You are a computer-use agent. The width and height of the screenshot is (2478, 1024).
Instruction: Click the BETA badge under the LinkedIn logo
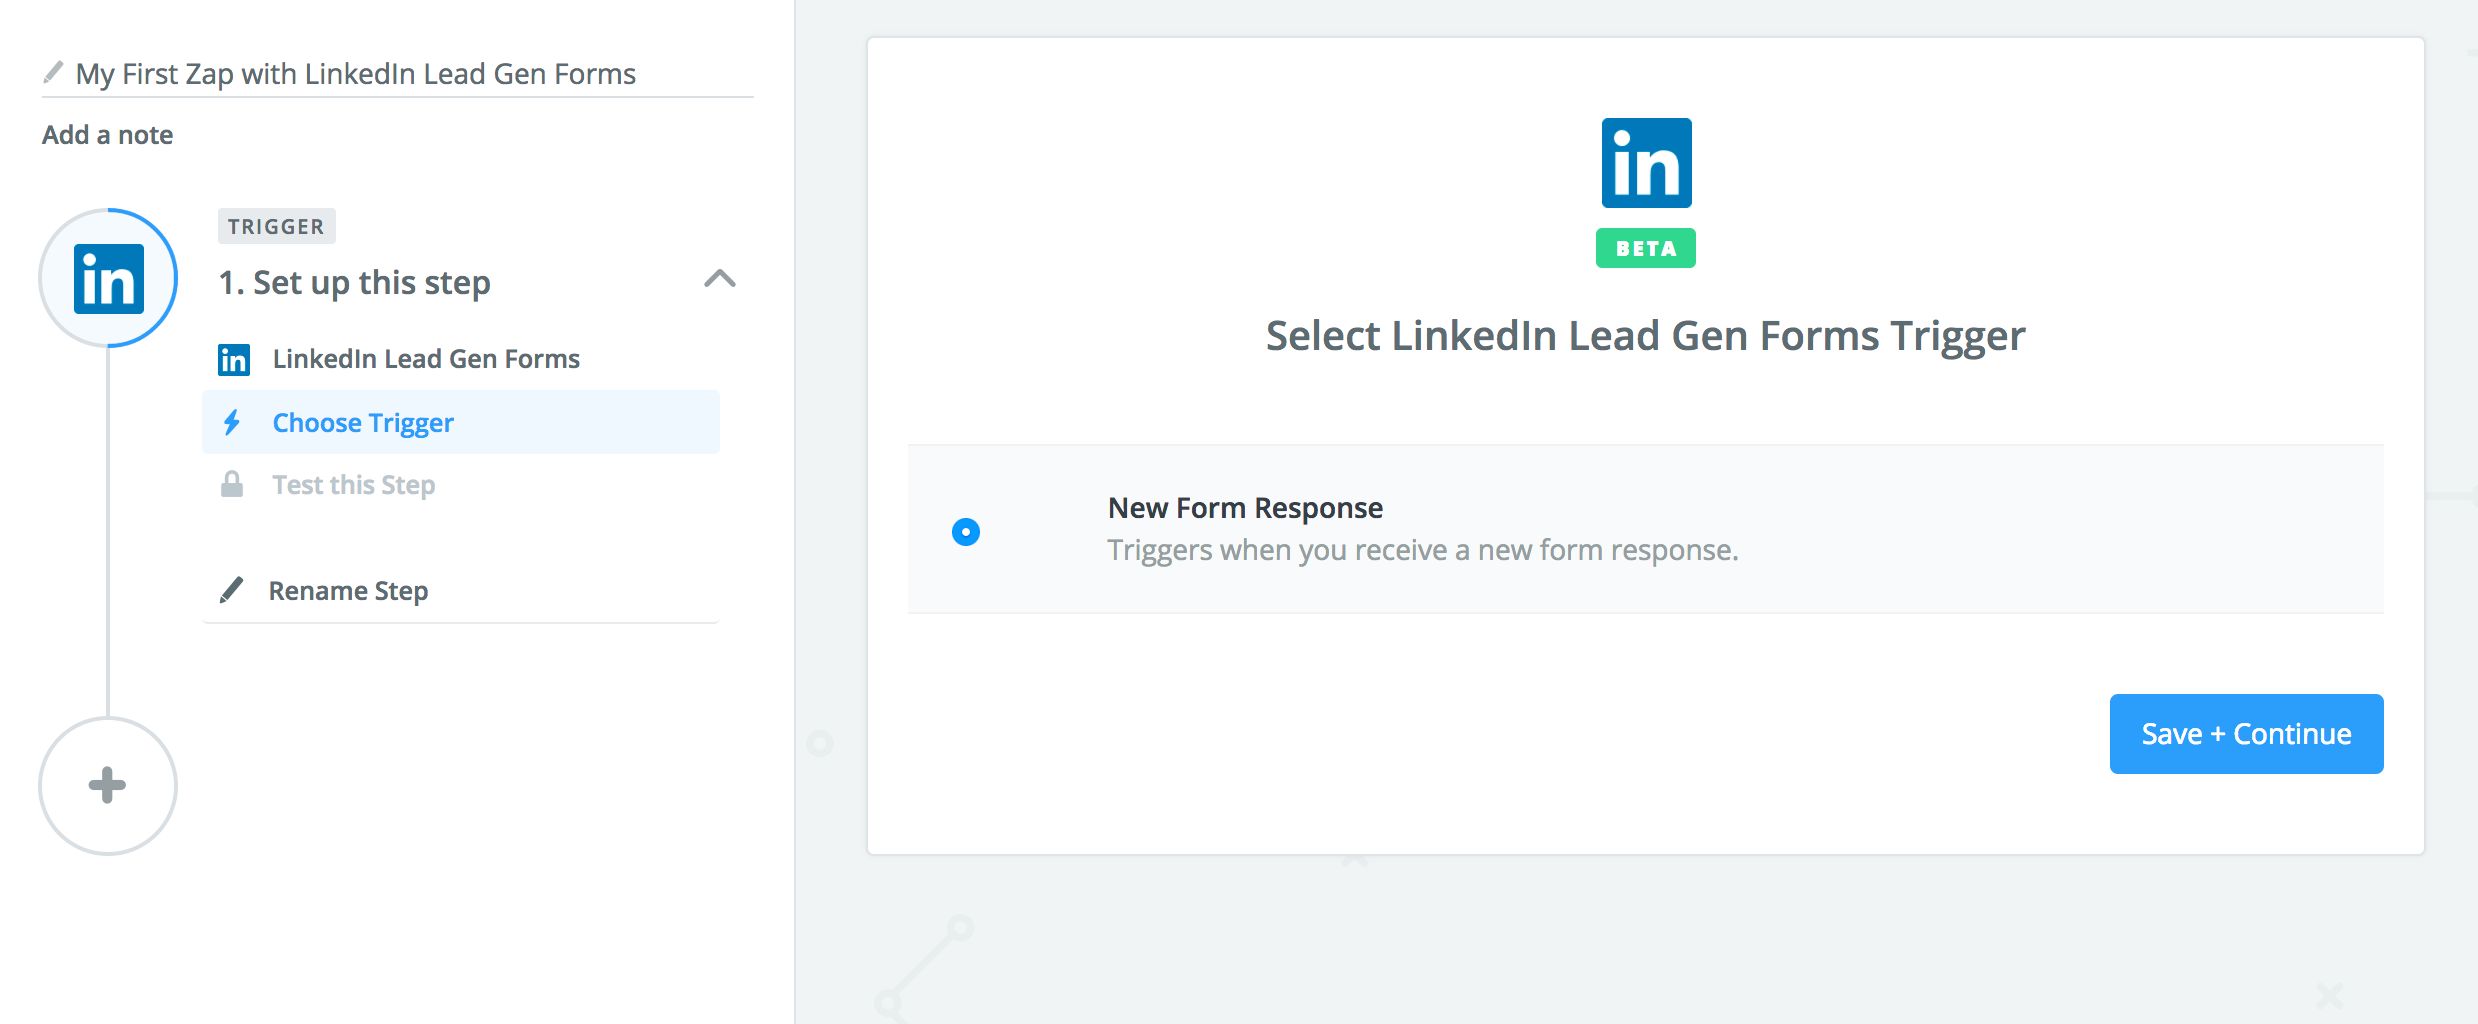coord(1646,247)
